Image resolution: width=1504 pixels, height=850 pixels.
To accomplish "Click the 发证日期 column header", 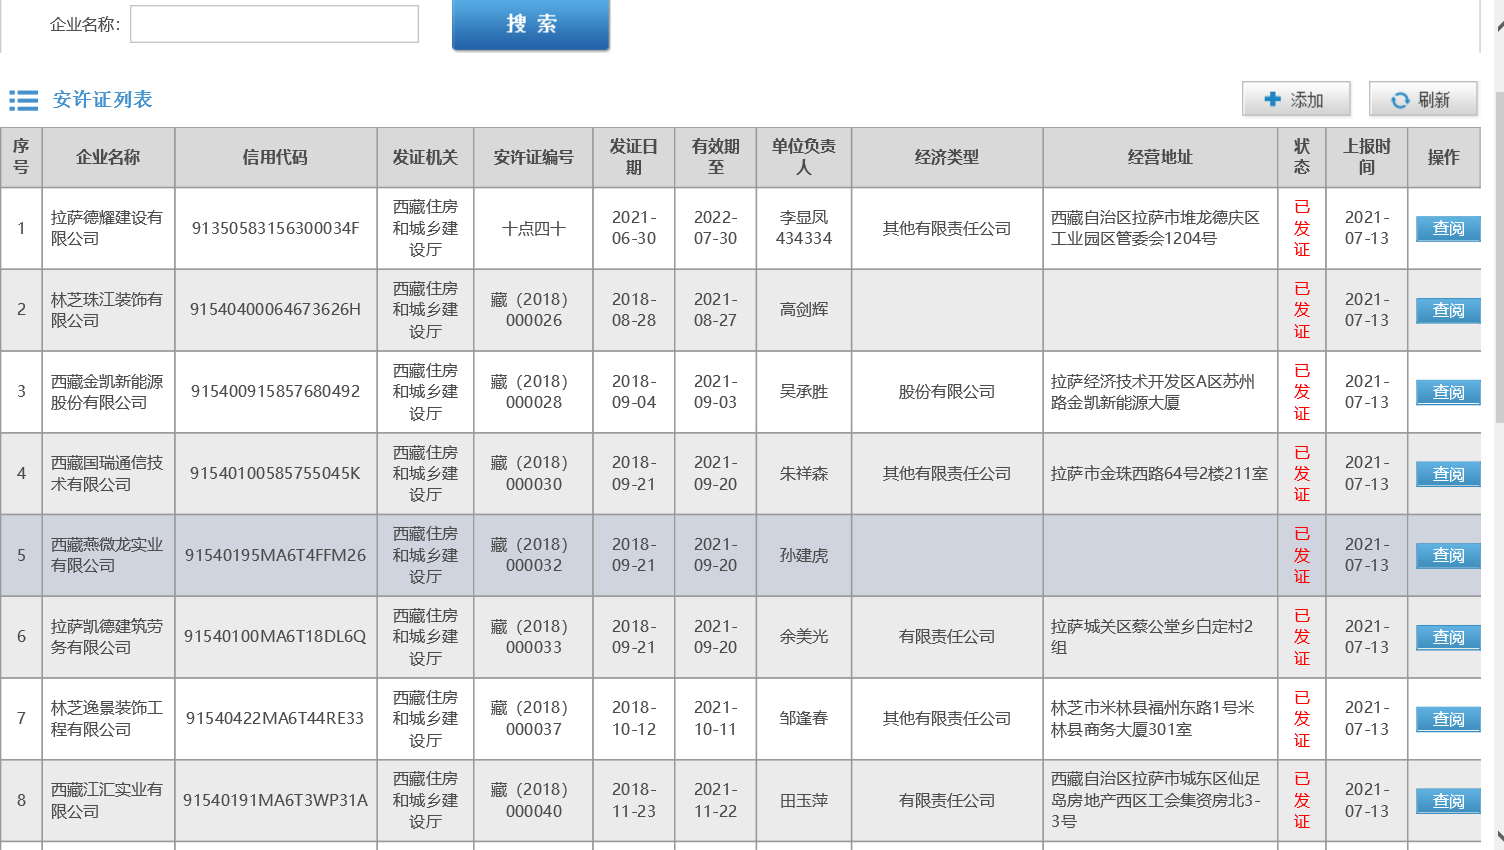I will 633,157.
